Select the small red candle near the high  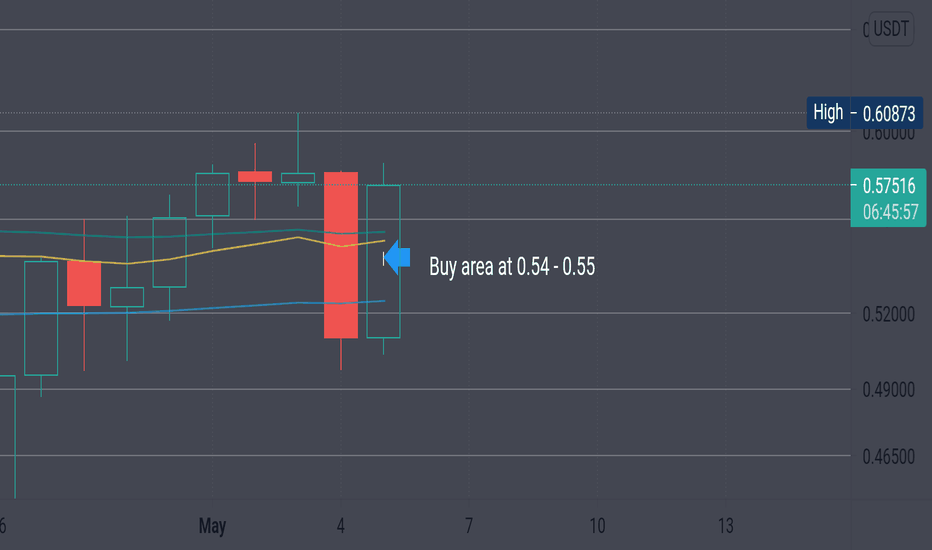(x=255, y=177)
